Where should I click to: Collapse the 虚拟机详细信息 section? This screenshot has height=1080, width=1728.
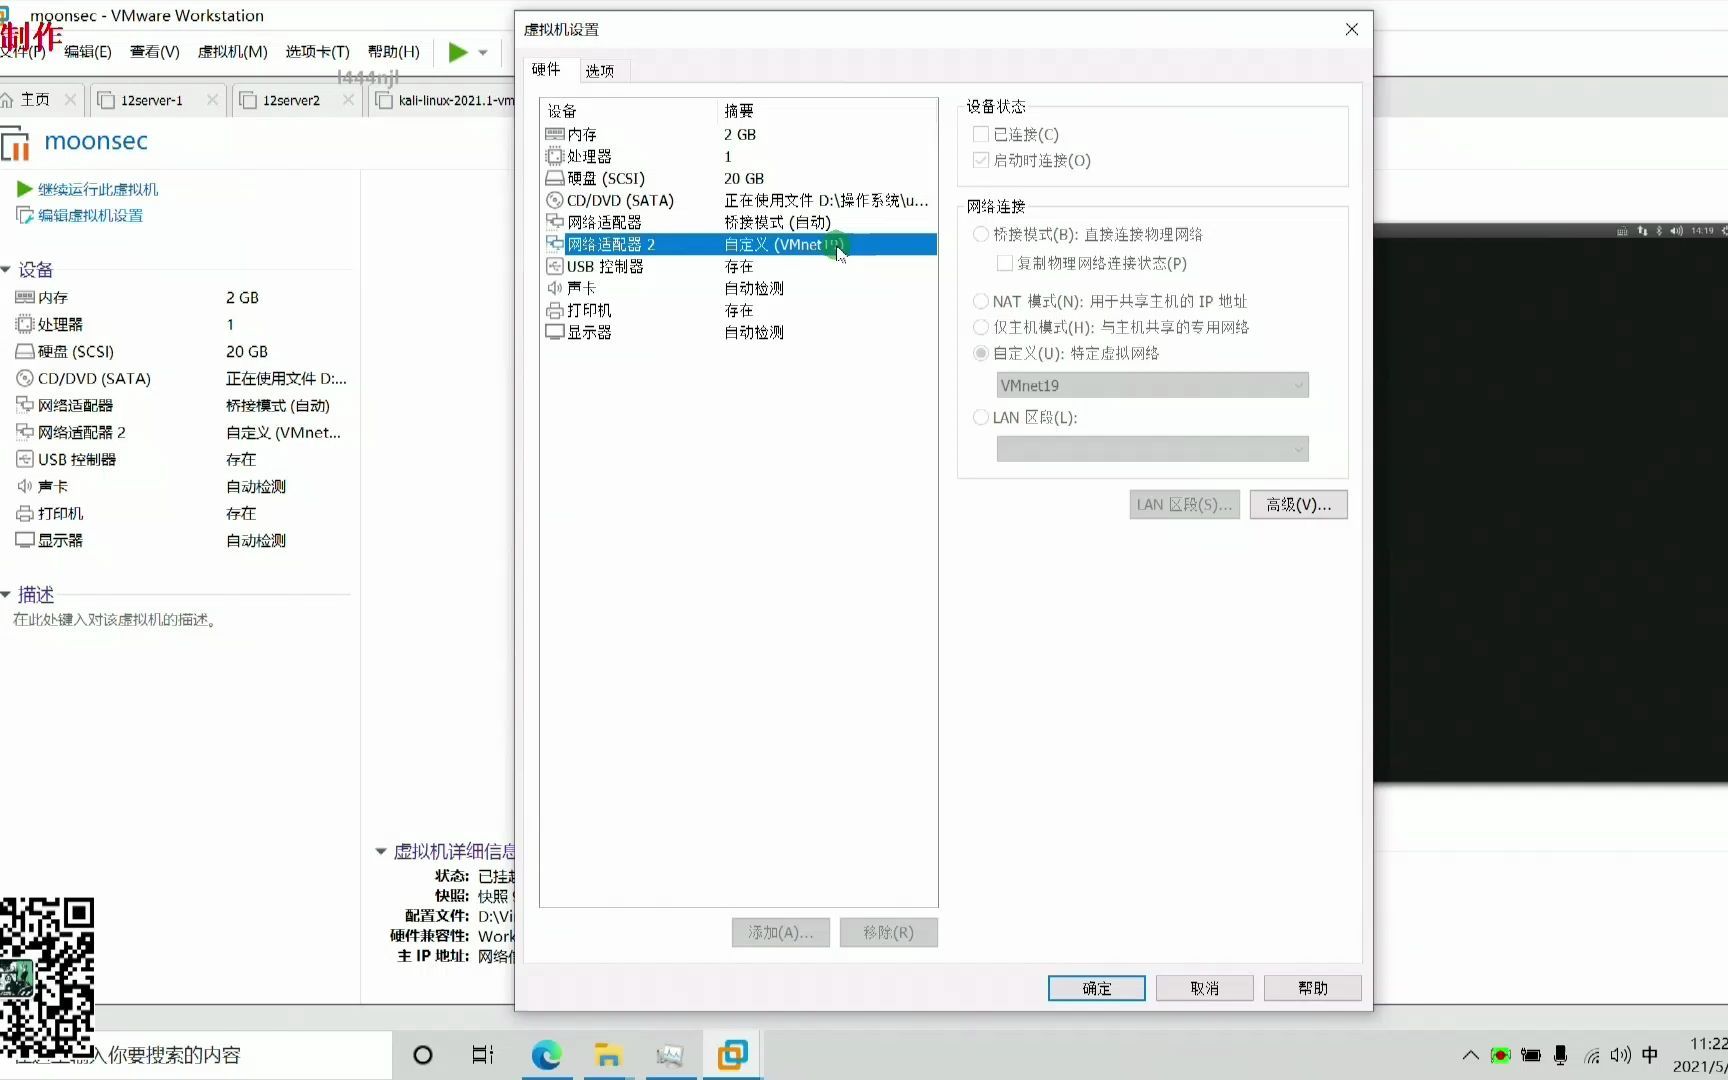coord(381,852)
